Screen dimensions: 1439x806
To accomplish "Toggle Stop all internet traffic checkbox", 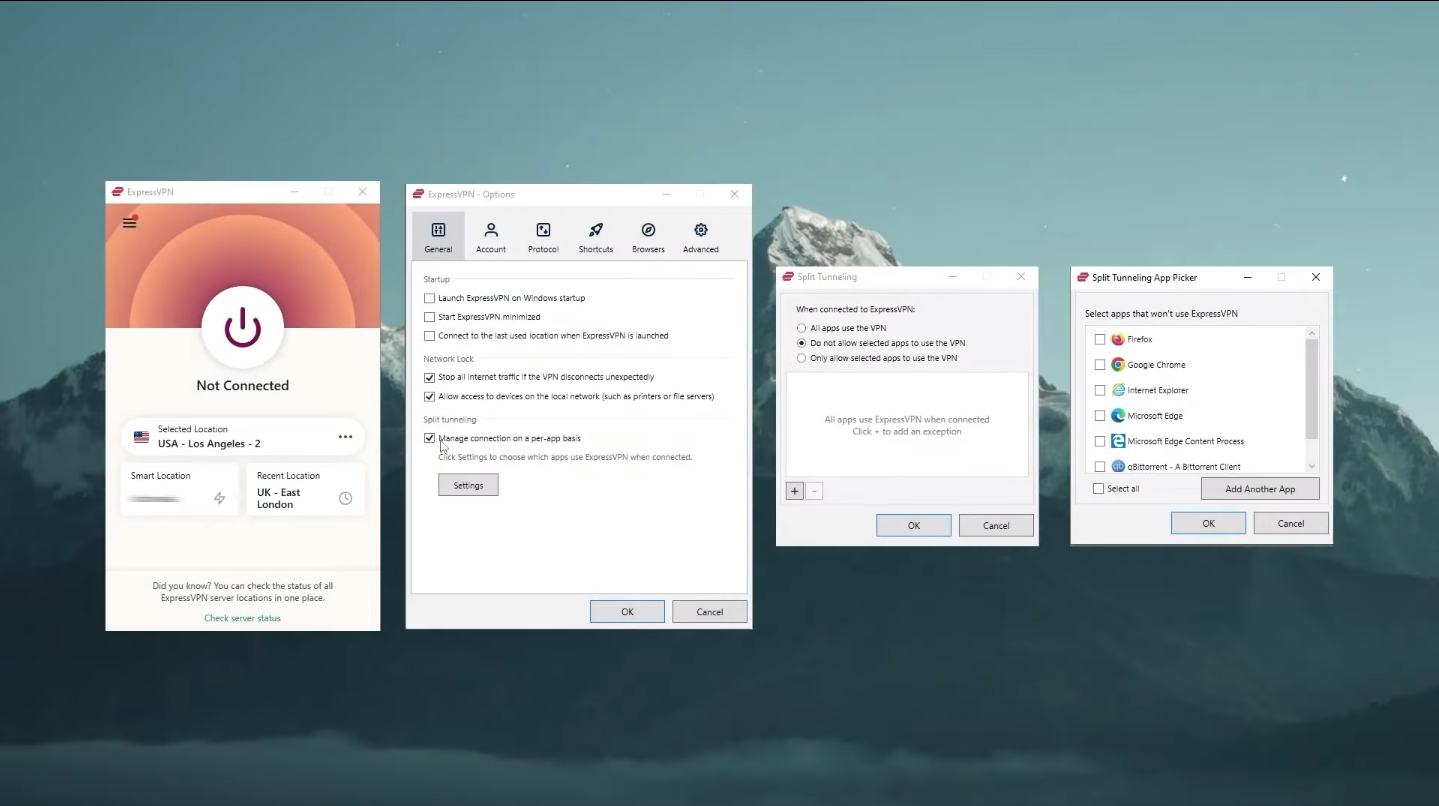I will 429,377.
